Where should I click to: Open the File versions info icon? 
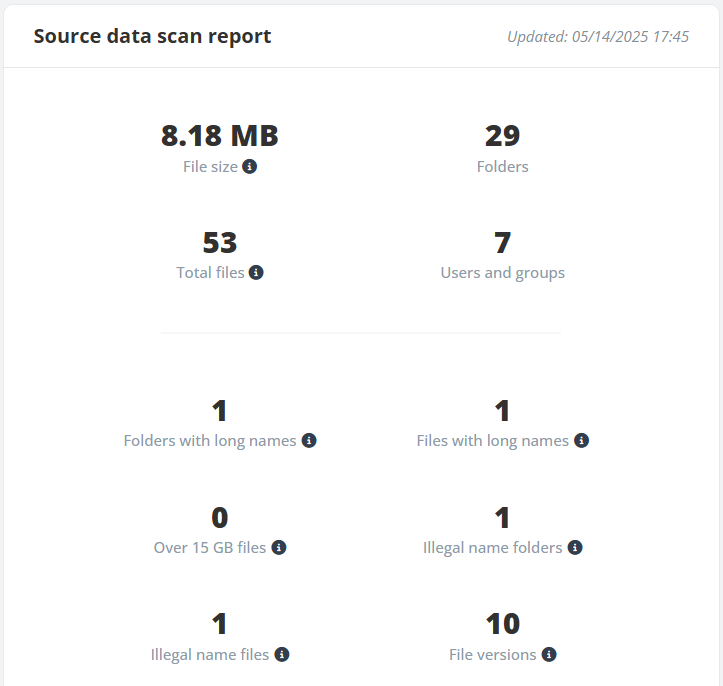[x=549, y=654]
